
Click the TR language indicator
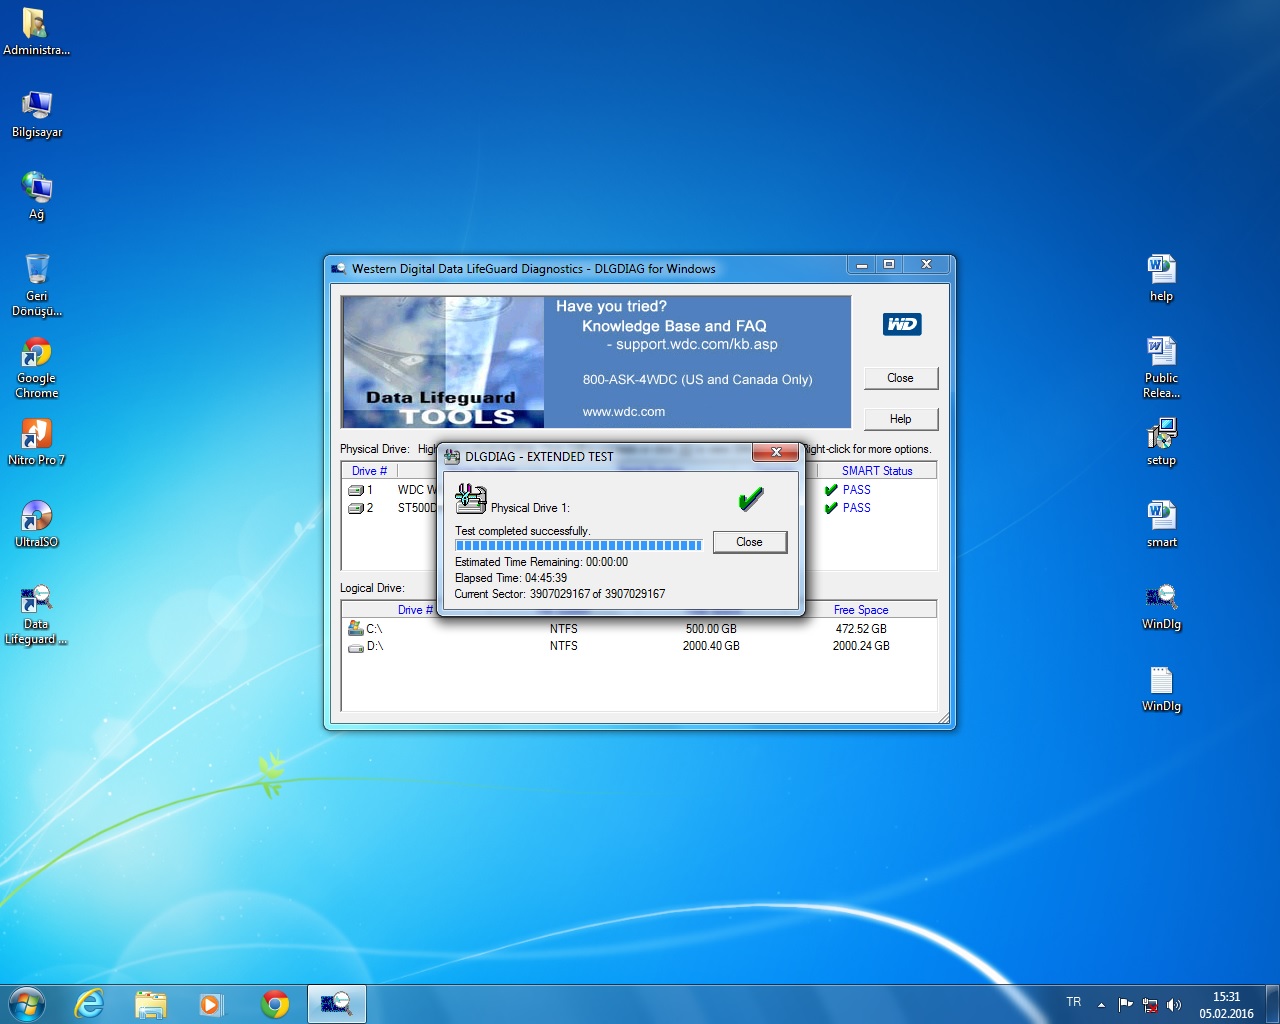pyautogui.click(x=1073, y=1002)
